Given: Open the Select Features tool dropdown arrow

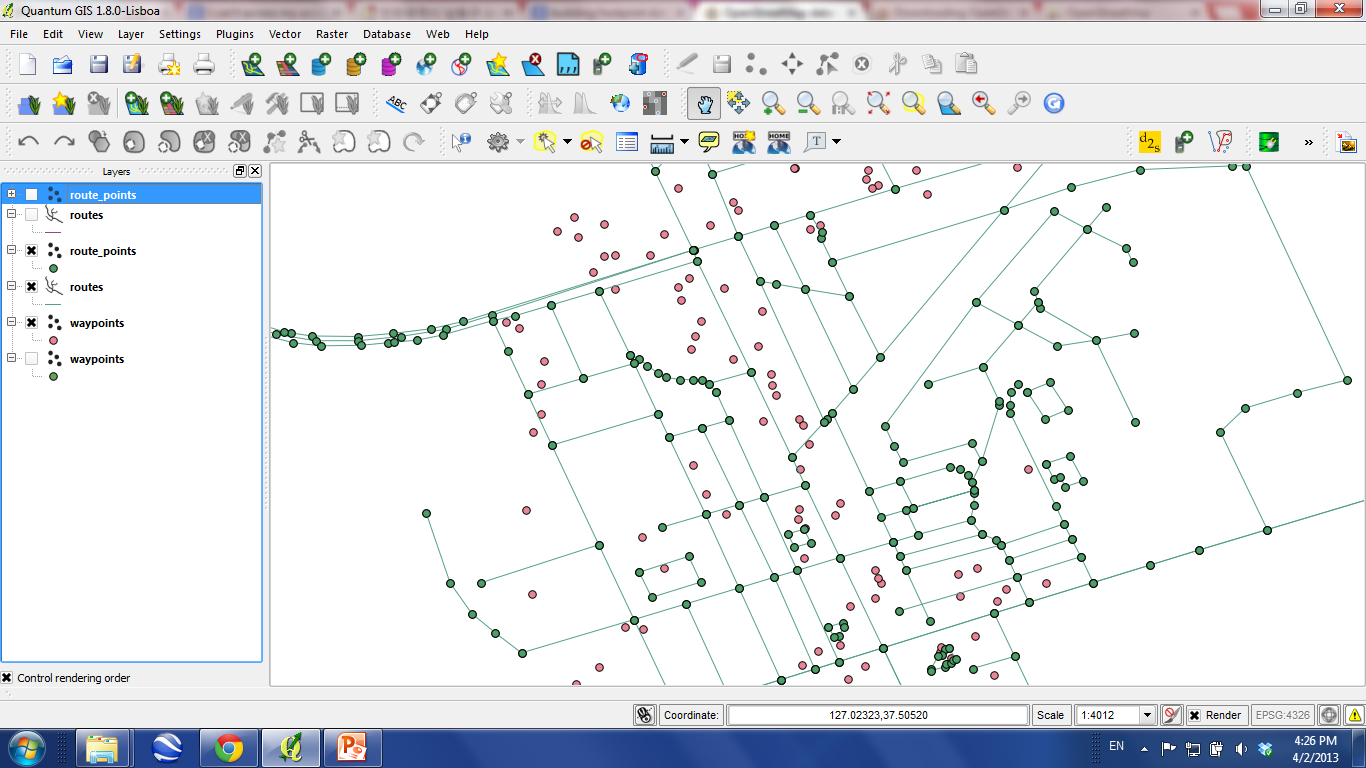Looking at the screenshot, I should pyautogui.click(x=567, y=142).
